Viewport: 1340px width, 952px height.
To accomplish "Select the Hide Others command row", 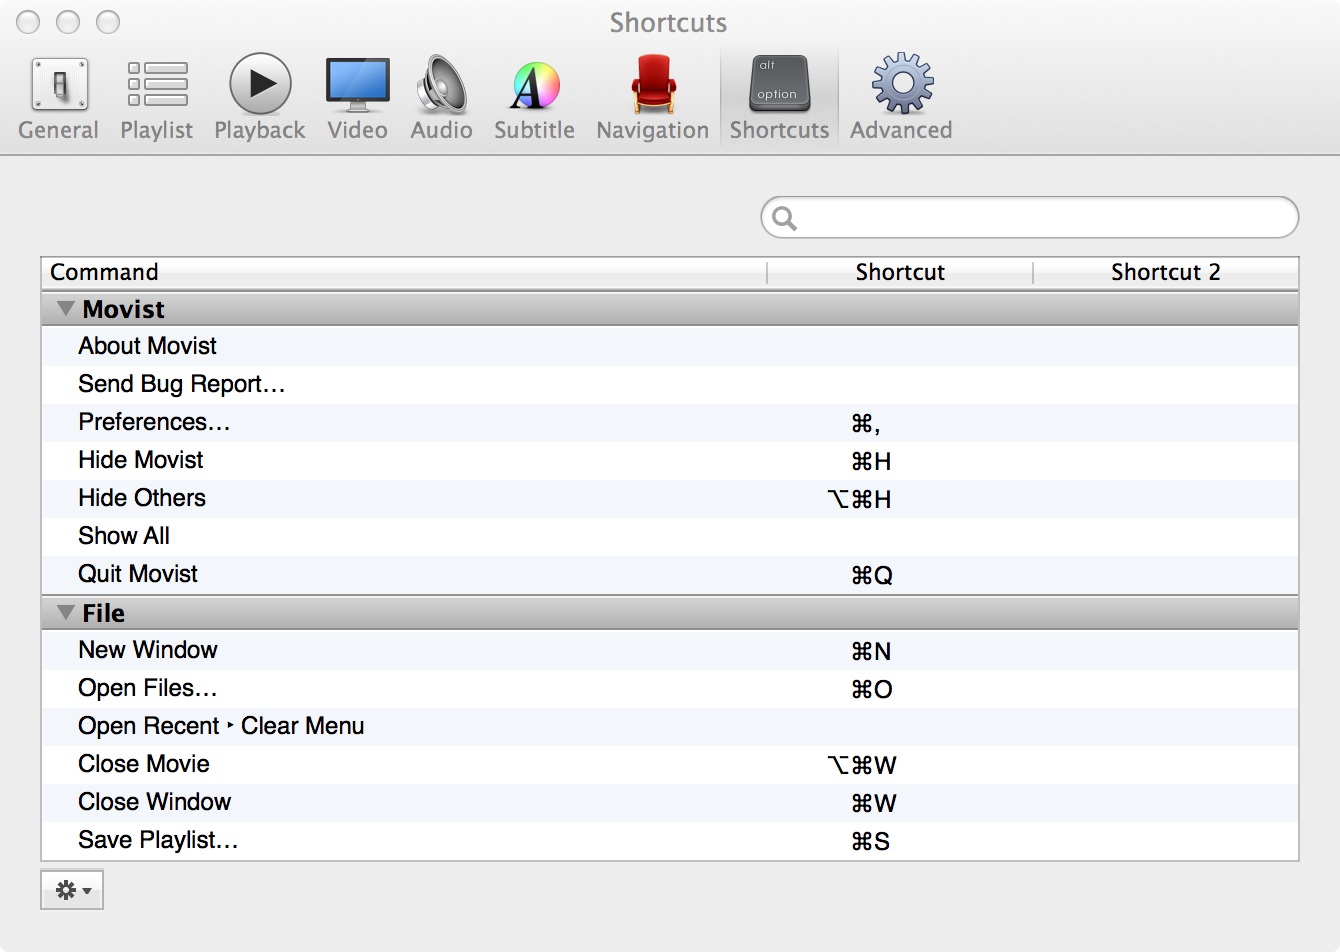I will 142,498.
